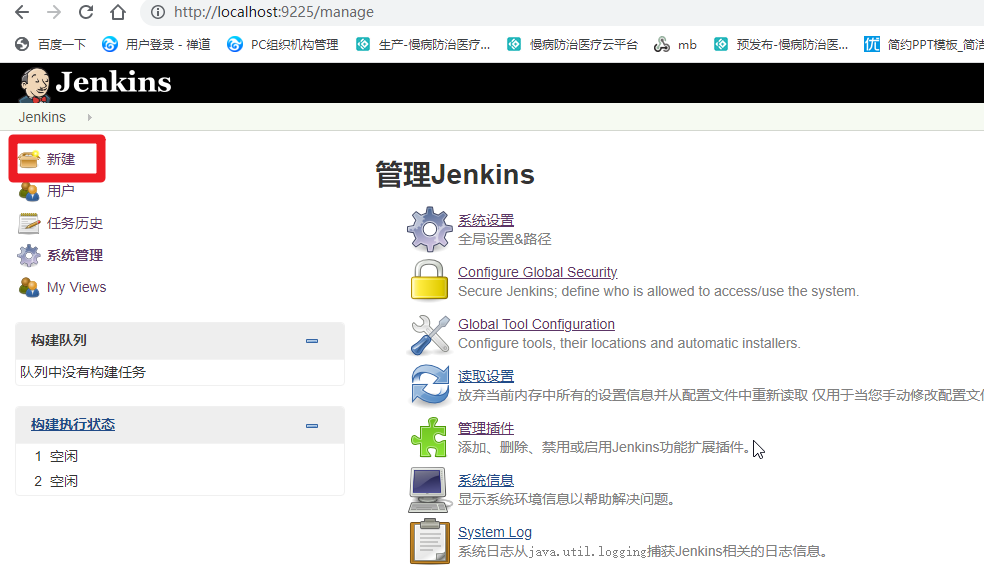Click the Jenkins breadcrumb link
The width and height of the screenshot is (984, 565).
(42, 117)
